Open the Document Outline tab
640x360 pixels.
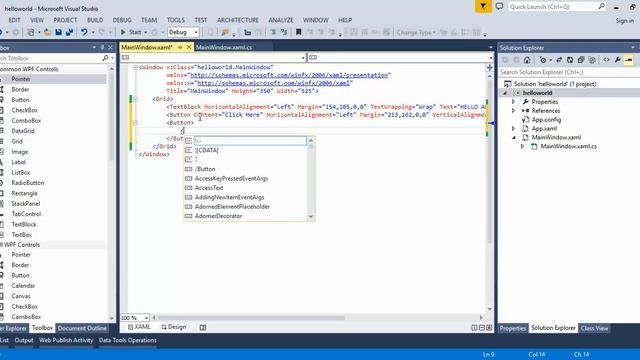click(x=82, y=328)
